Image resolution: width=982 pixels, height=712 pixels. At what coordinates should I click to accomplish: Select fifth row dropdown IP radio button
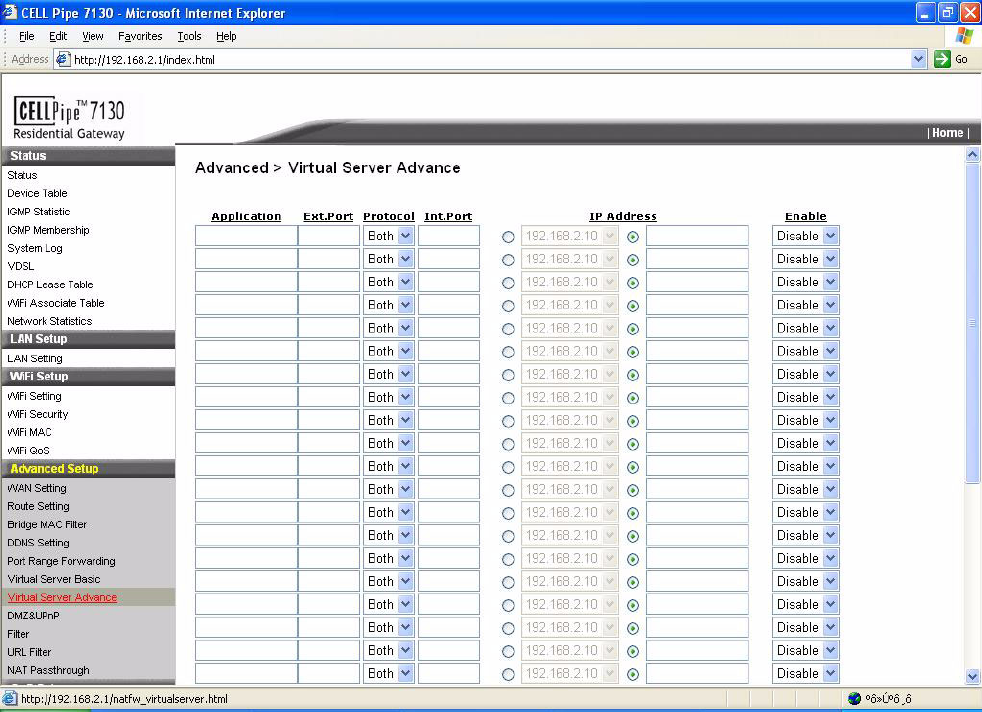coord(508,329)
